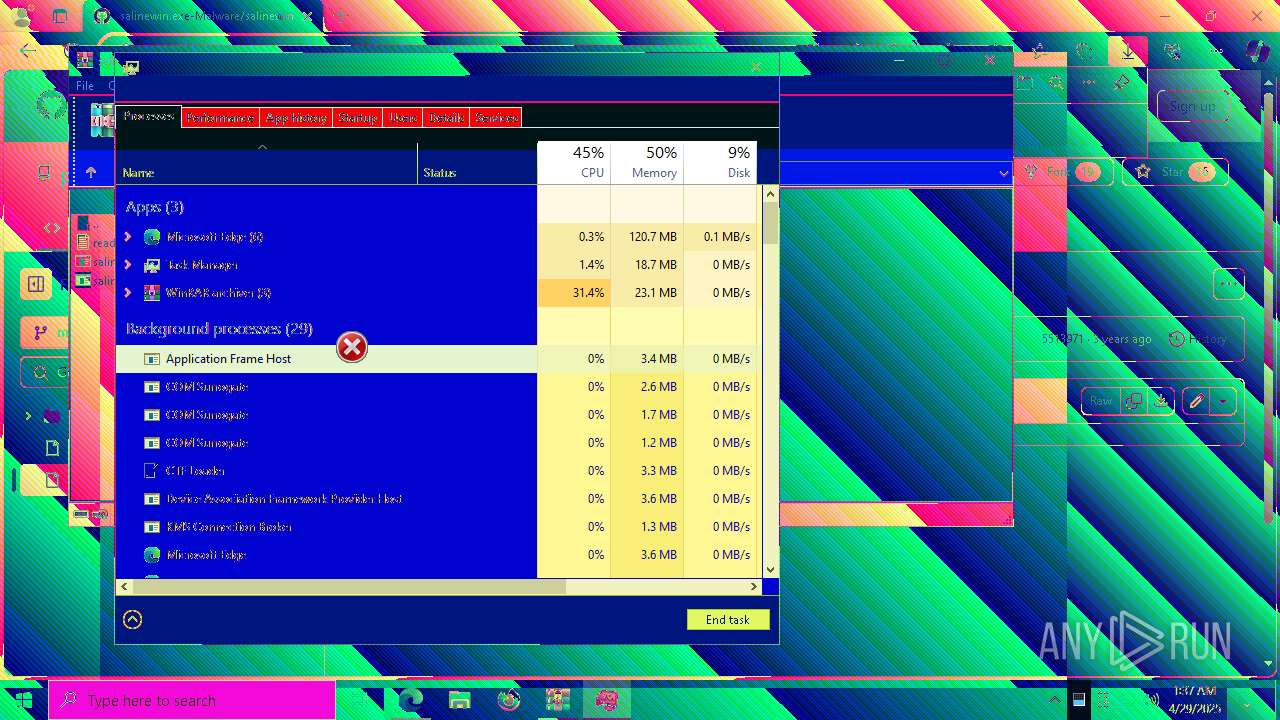Click WinRAR up one level arrow
The image size is (1280, 720).
point(91,173)
